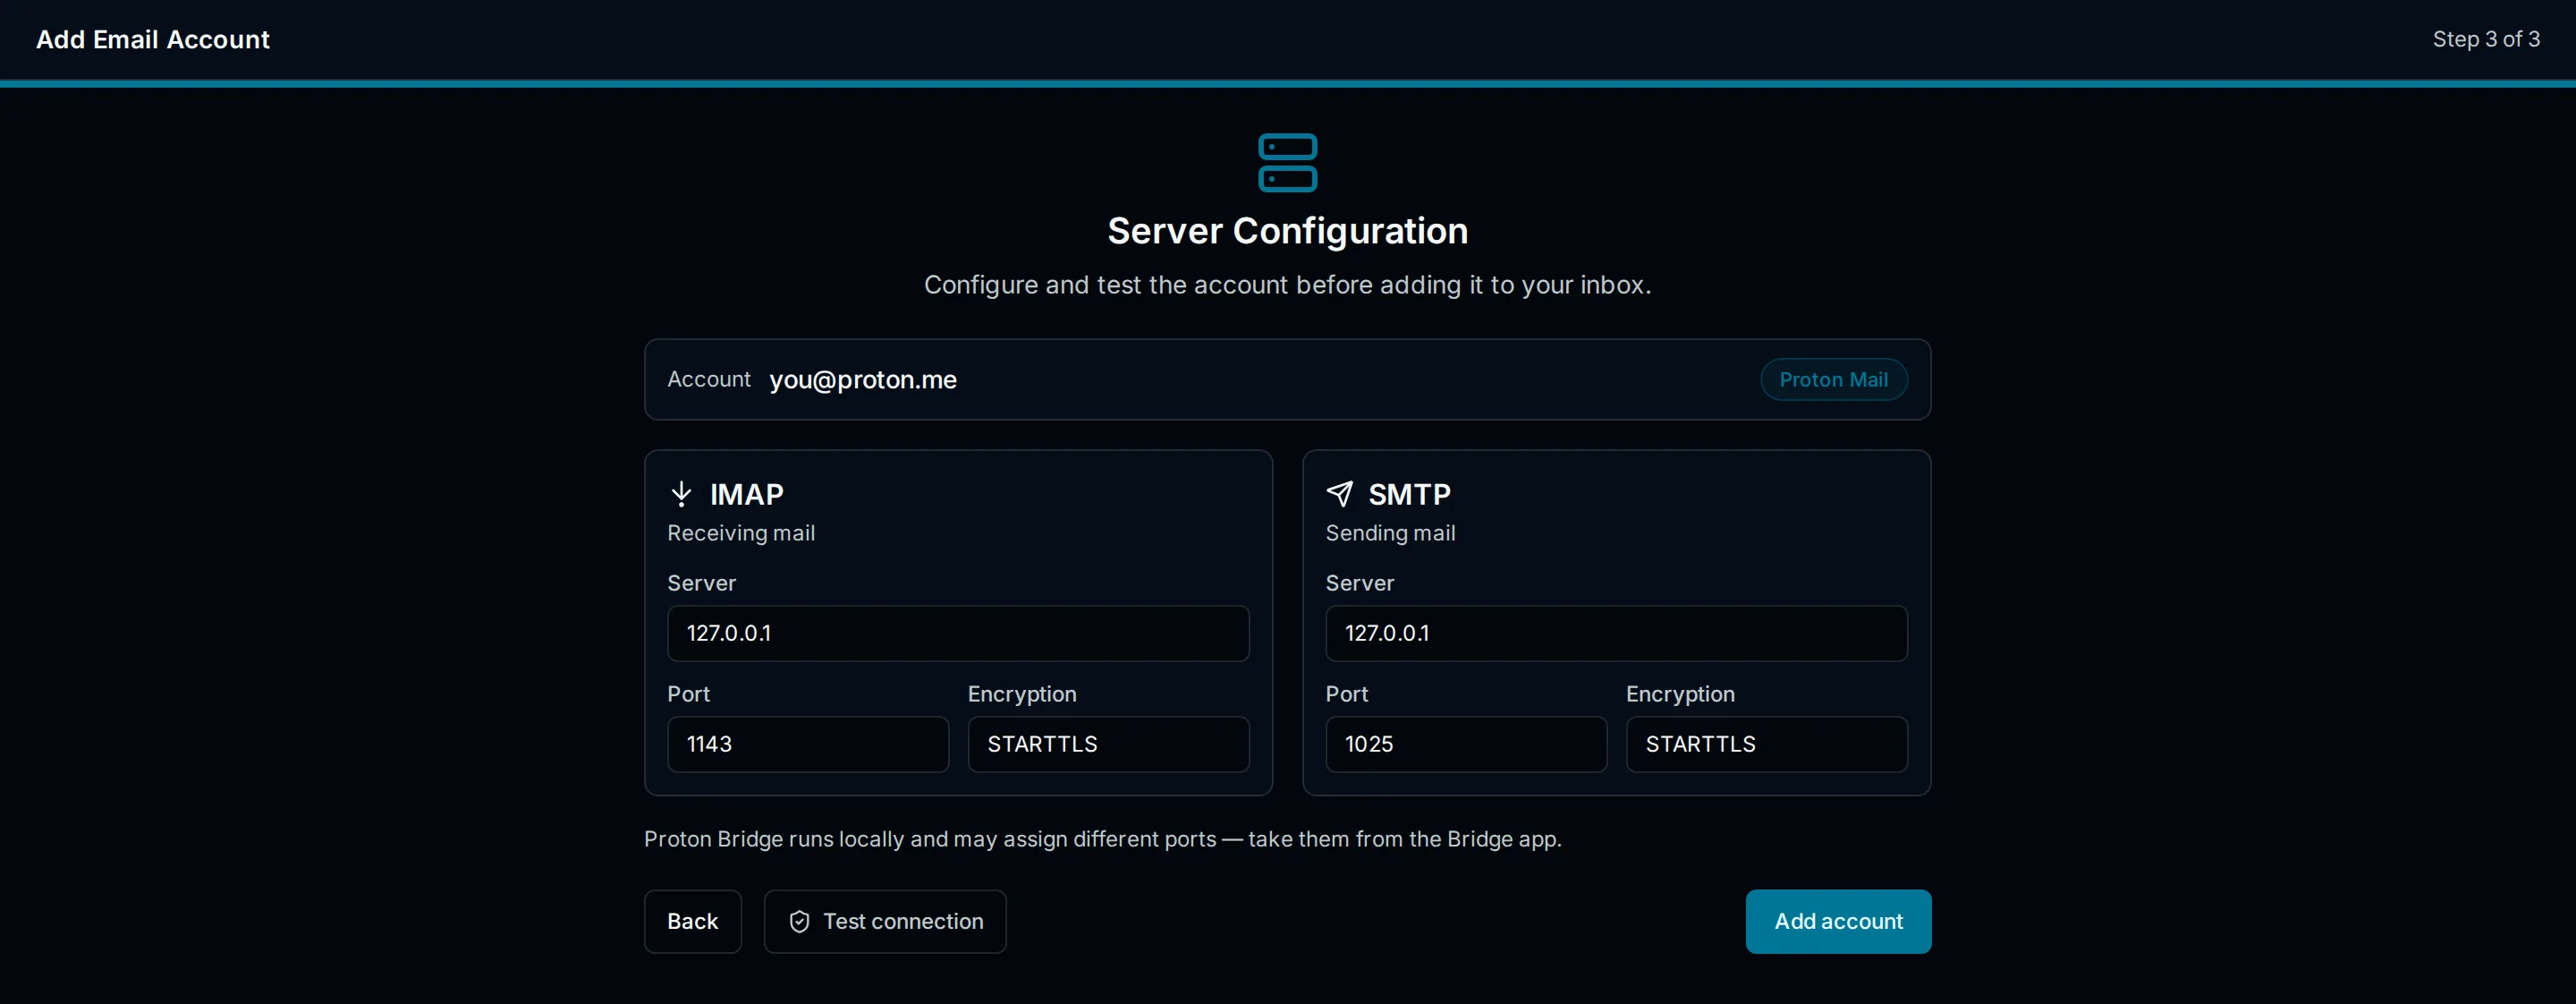2576x1004 pixels.
Task: Open the SMTP Encryption STARTTLS dropdown
Action: [1766, 744]
